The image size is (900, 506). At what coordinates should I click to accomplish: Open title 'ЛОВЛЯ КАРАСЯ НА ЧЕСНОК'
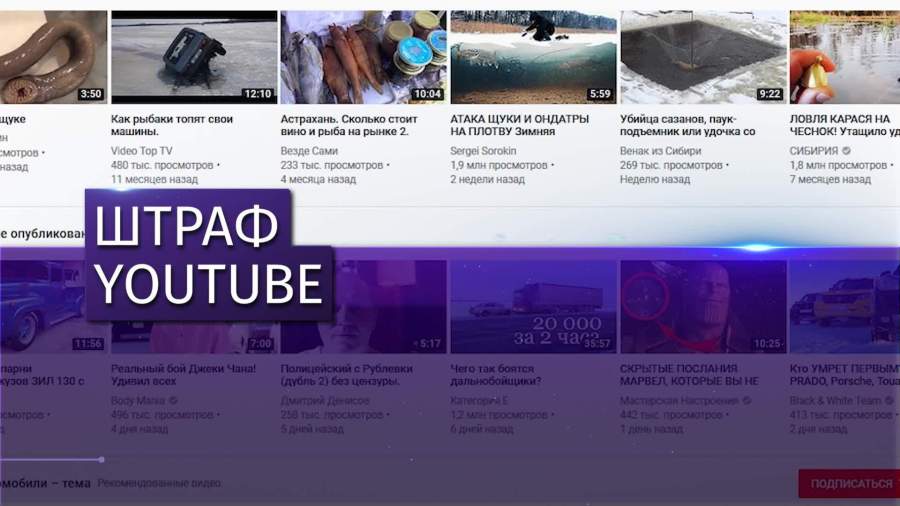[845, 125]
